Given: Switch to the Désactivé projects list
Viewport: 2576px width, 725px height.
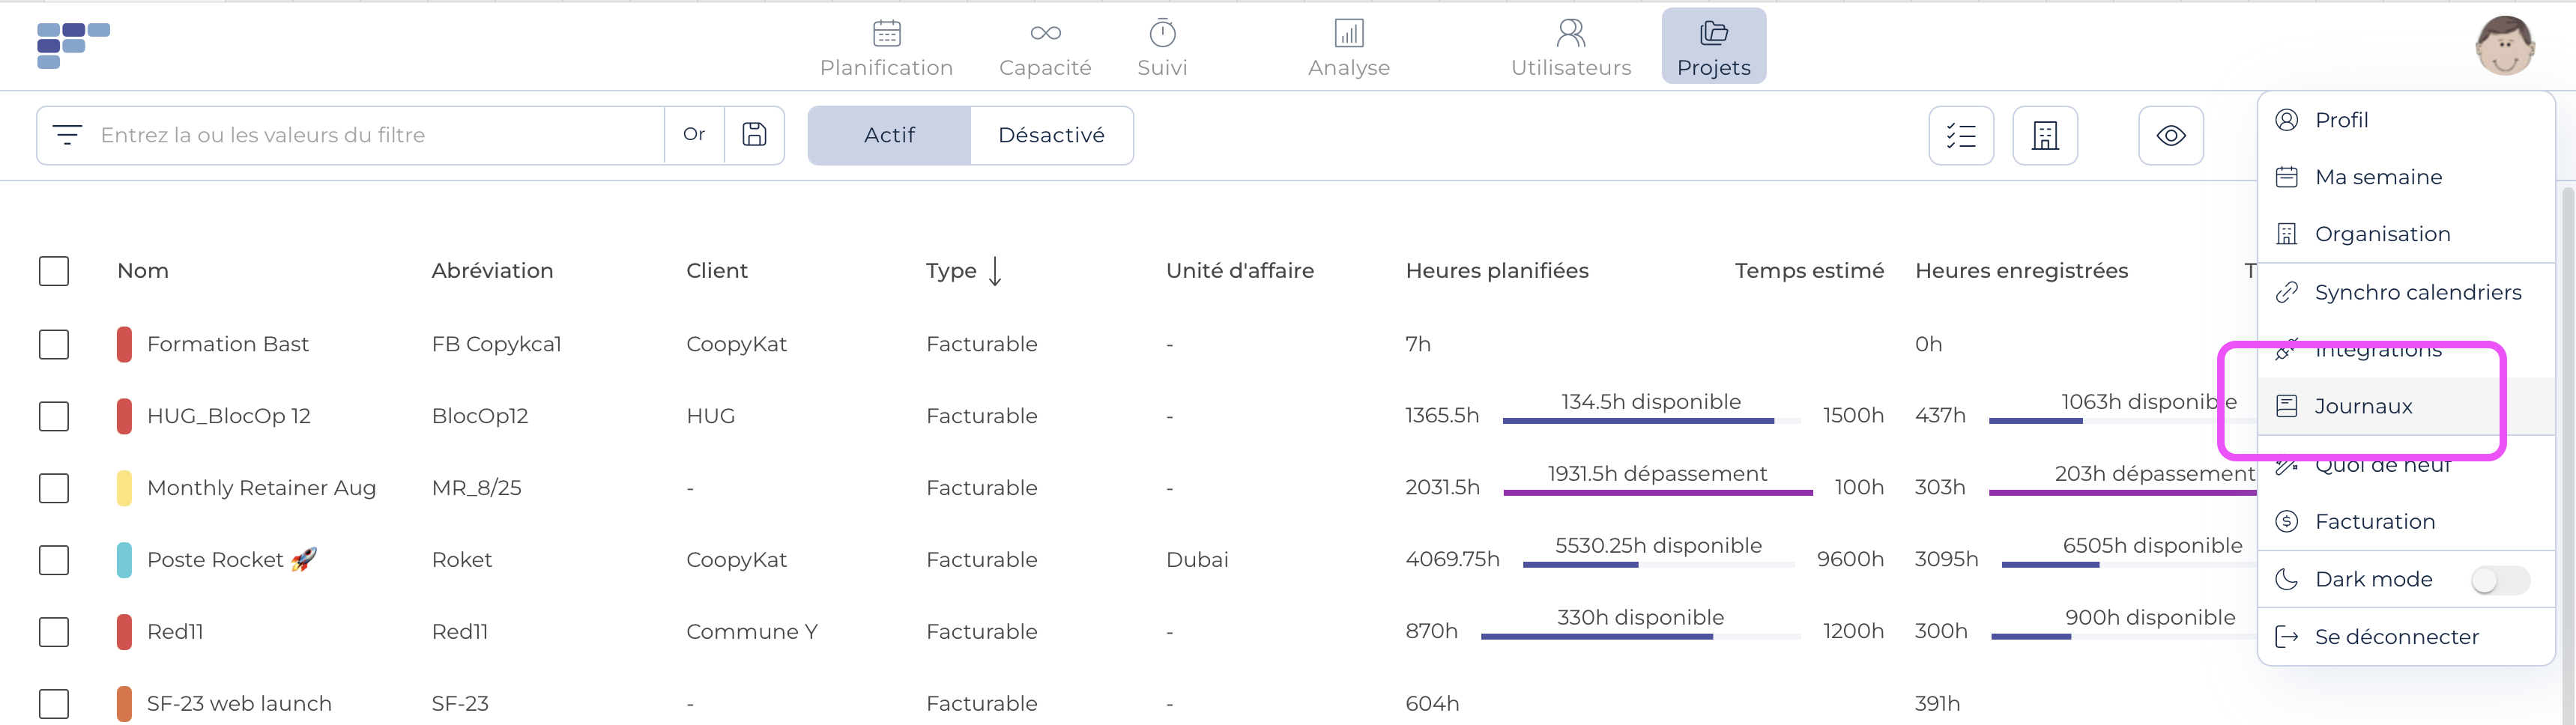Looking at the screenshot, I should tap(1051, 135).
